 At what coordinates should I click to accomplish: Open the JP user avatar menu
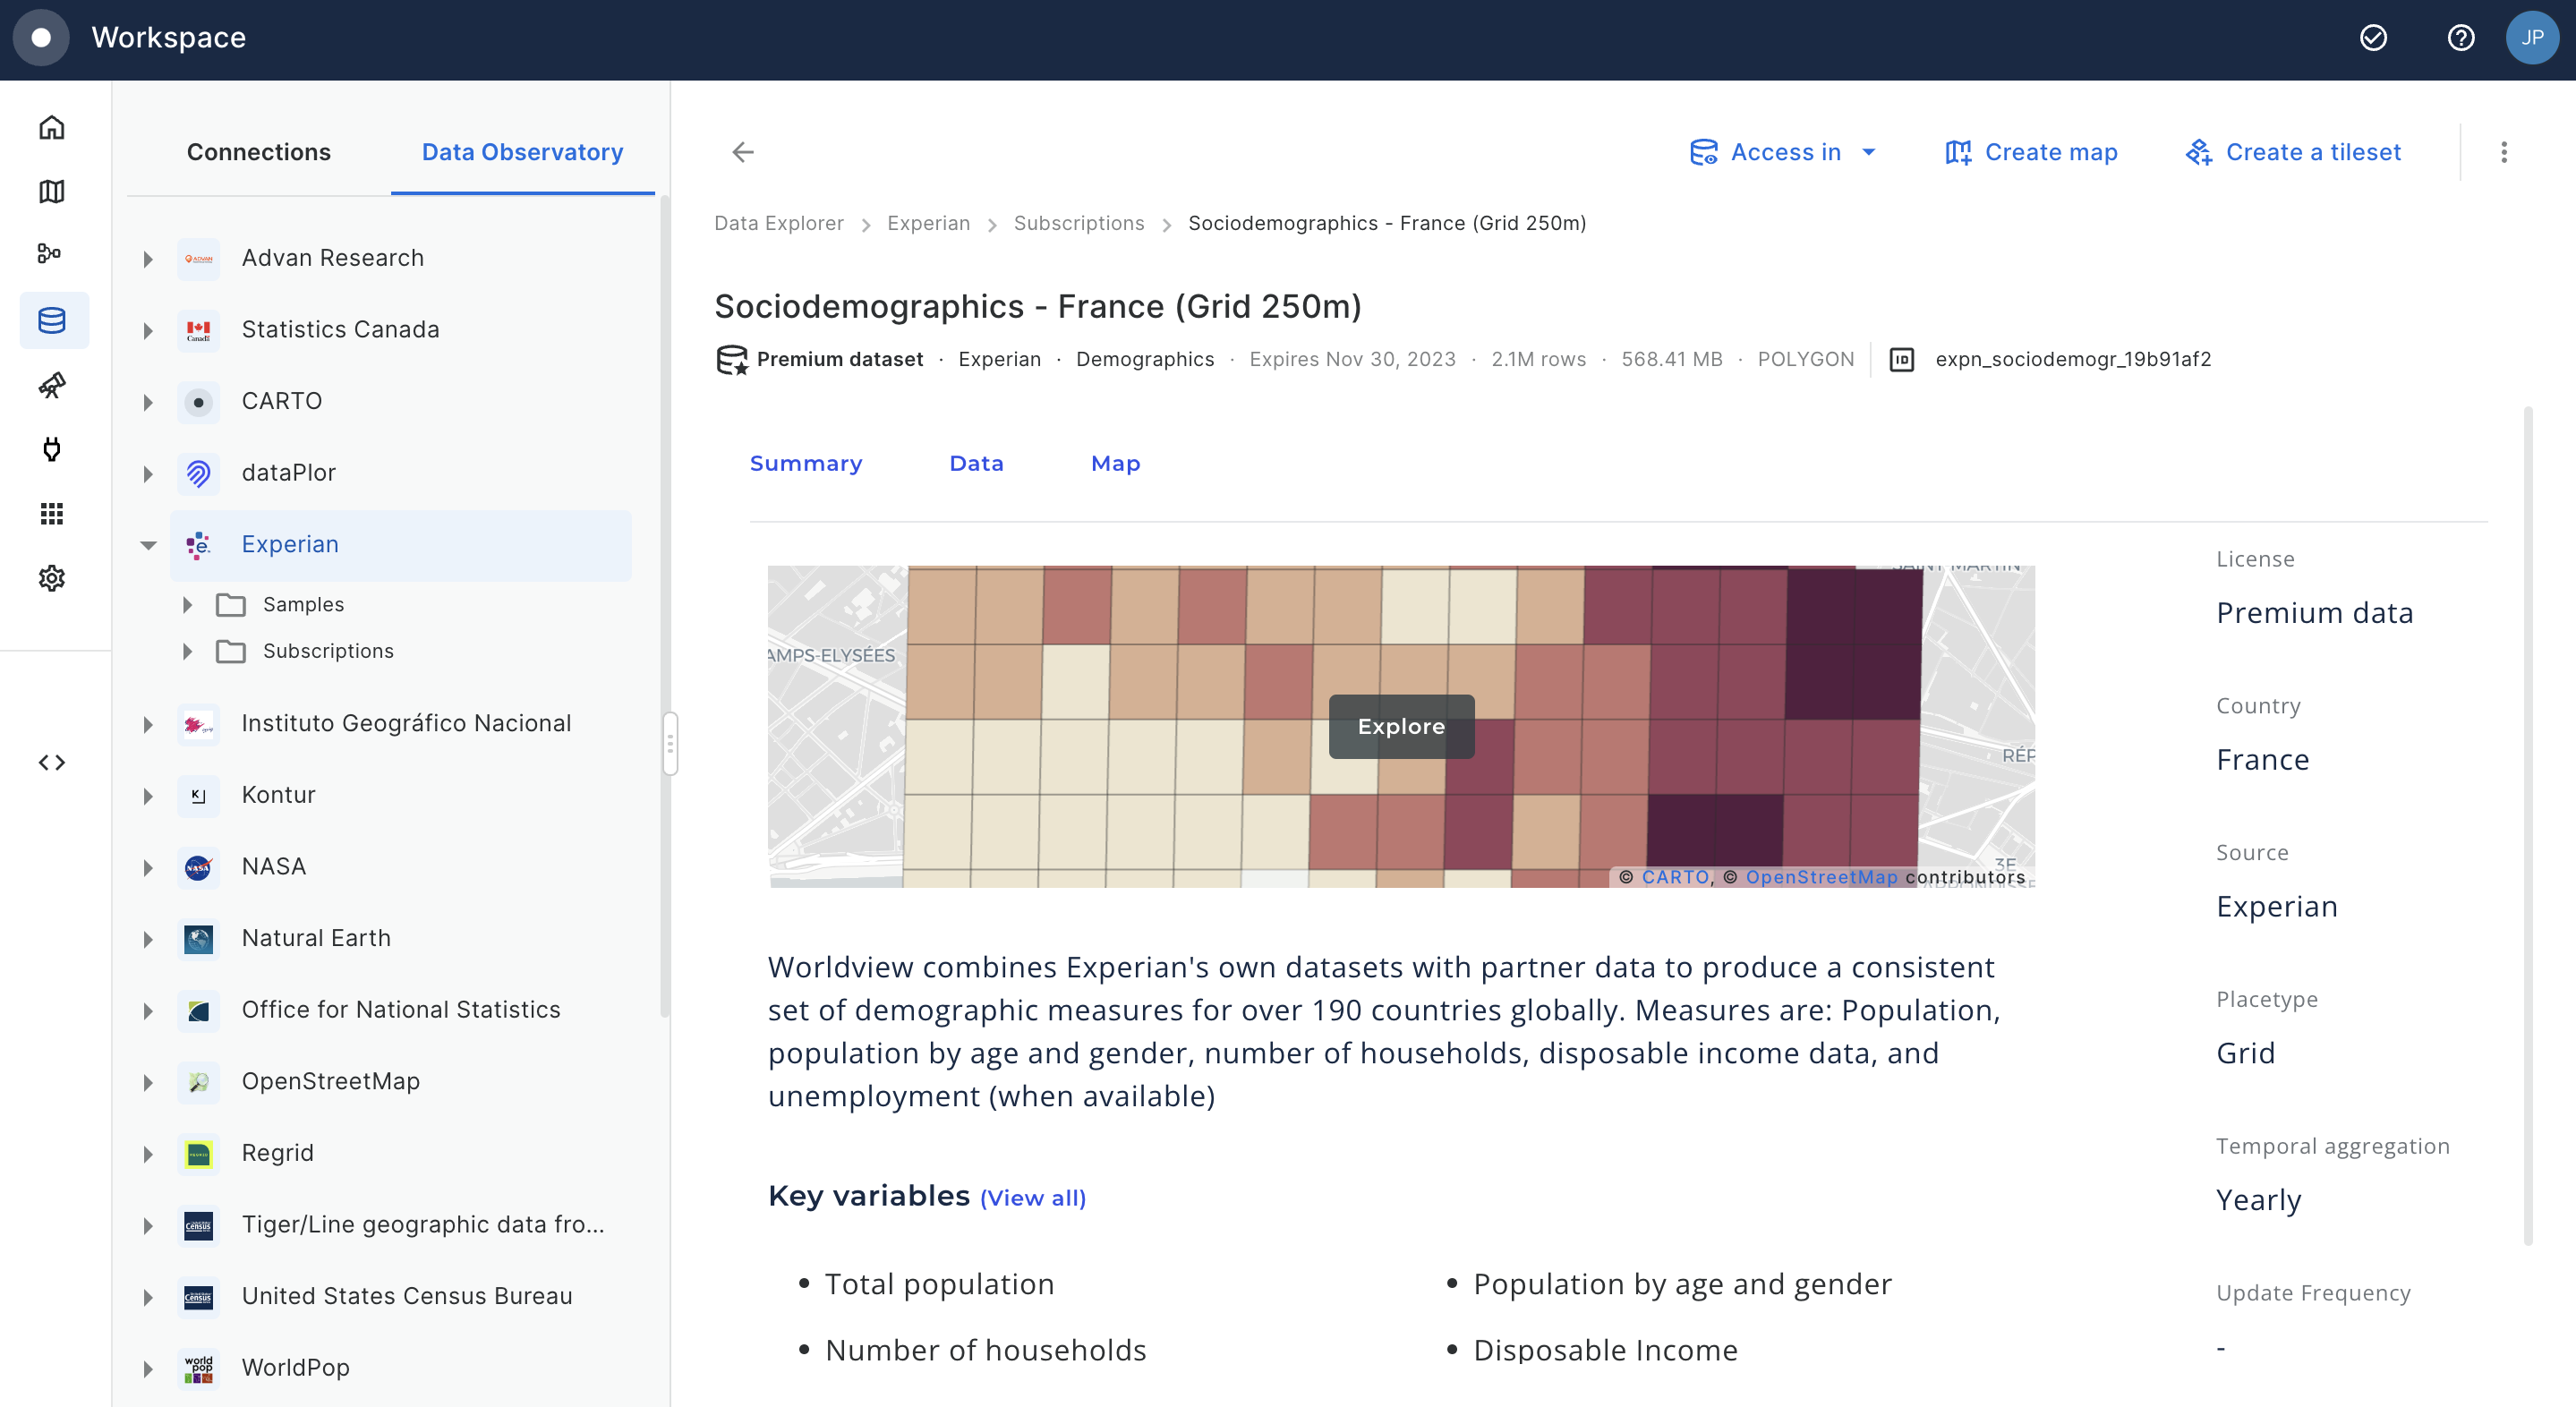point(2531,38)
